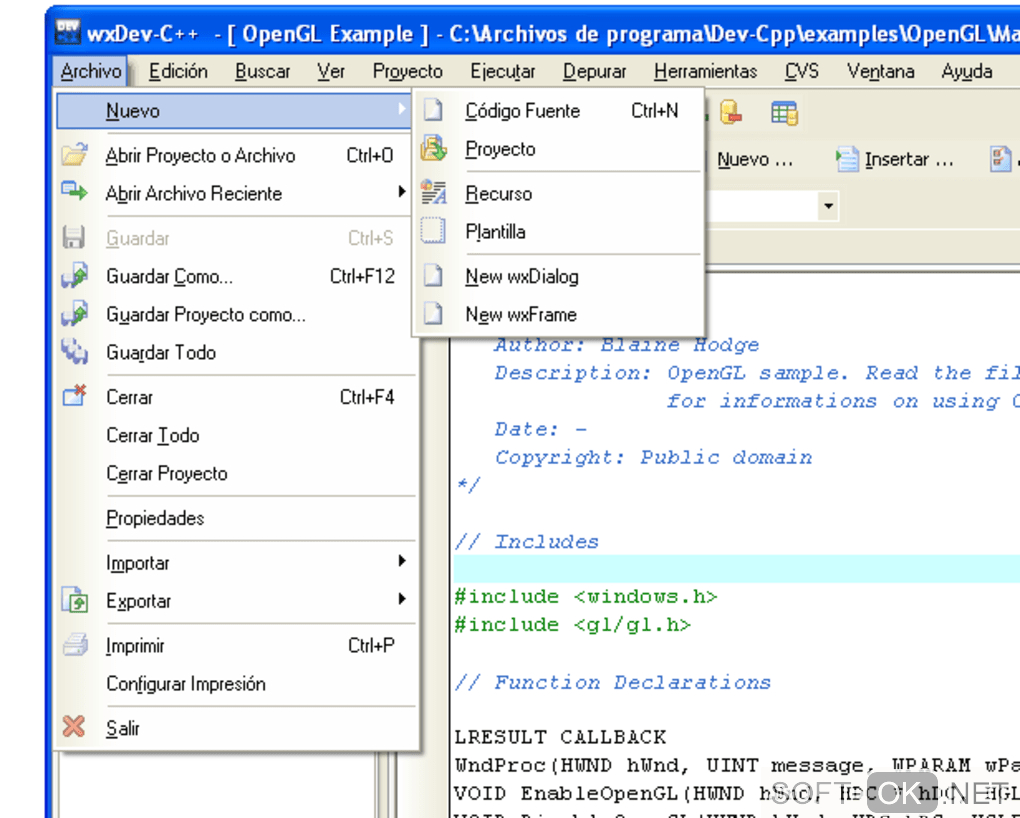Expand Abrir Archivo Reciente submenu arrow
The height and width of the screenshot is (818, 1020).
pyautogui.click(x=401, y=192)
